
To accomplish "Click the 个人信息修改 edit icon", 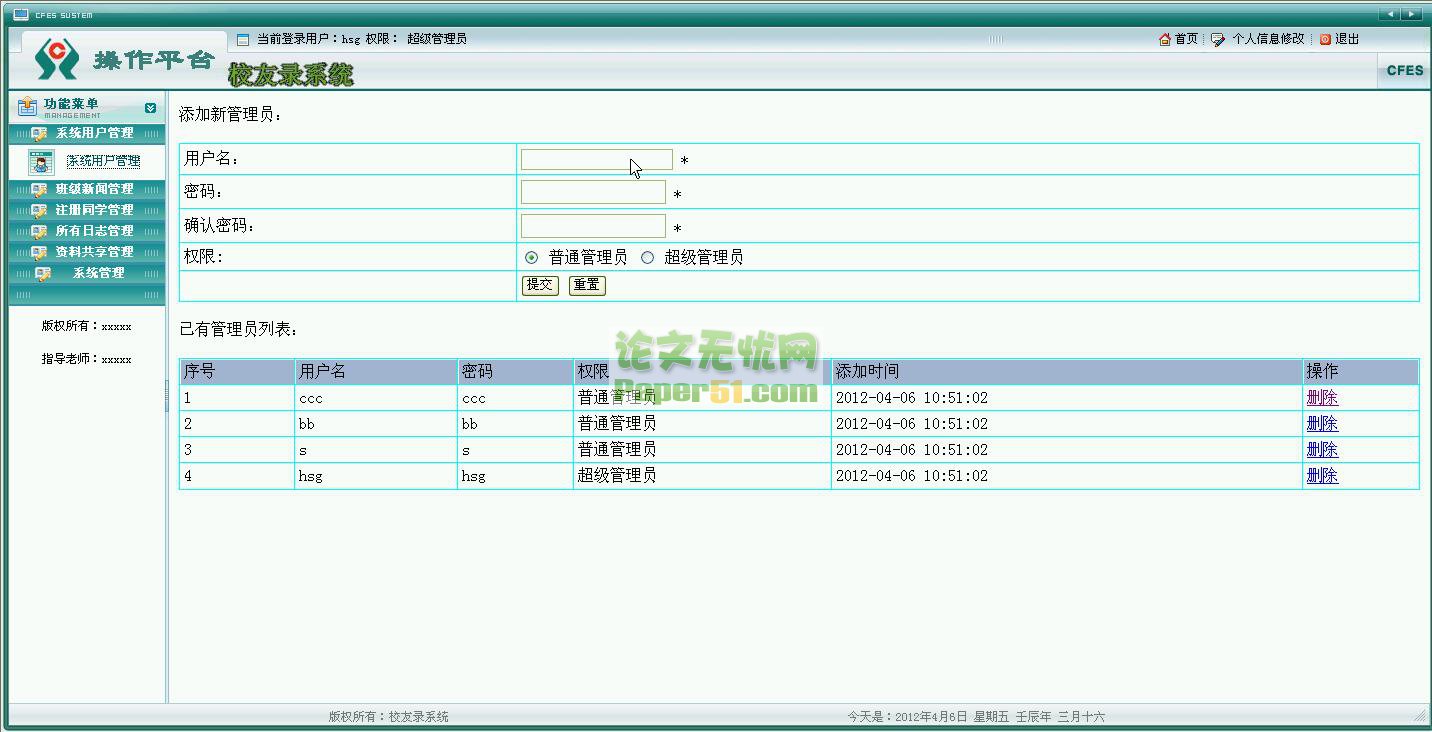I will click(x=1218, y=39).
